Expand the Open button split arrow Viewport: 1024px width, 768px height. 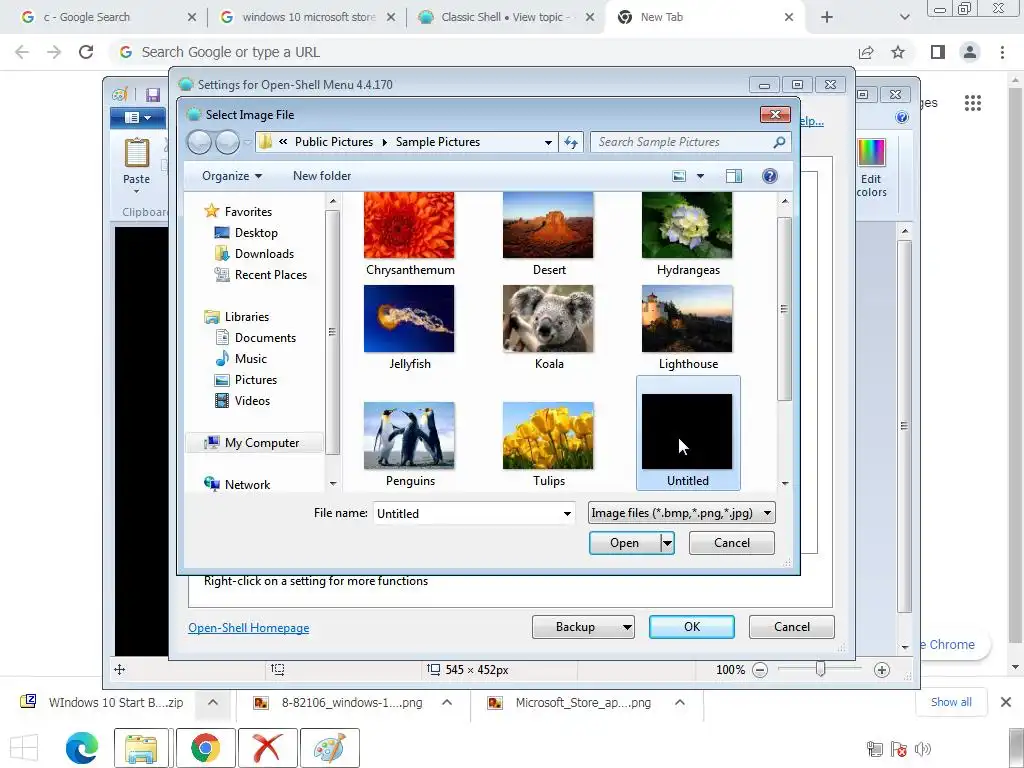pyautogui.click(x=667, y=543)
